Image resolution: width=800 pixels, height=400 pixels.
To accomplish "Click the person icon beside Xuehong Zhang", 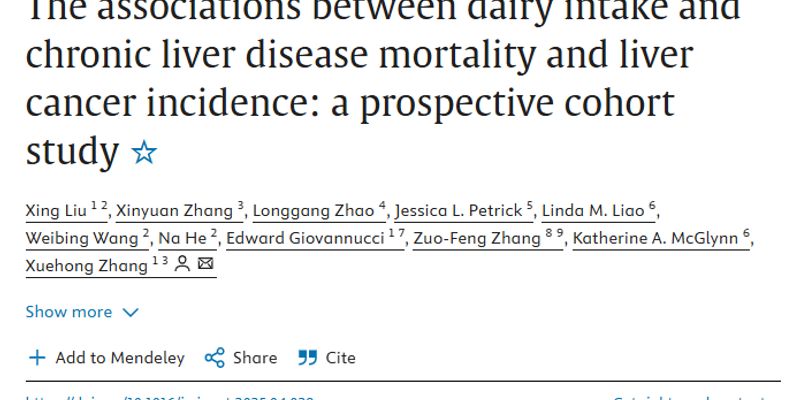I will click(182, 264).
